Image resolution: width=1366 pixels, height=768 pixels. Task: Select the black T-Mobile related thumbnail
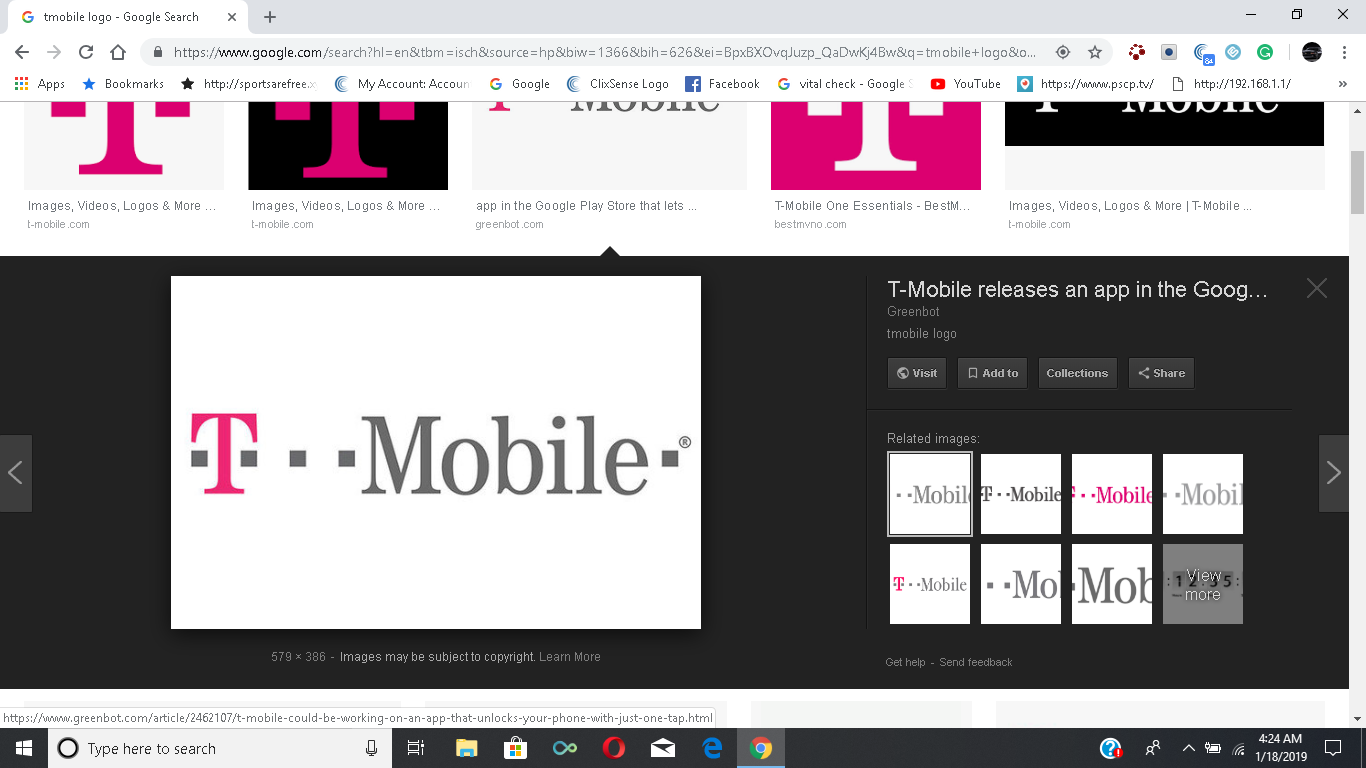(x=1021, y=494)
